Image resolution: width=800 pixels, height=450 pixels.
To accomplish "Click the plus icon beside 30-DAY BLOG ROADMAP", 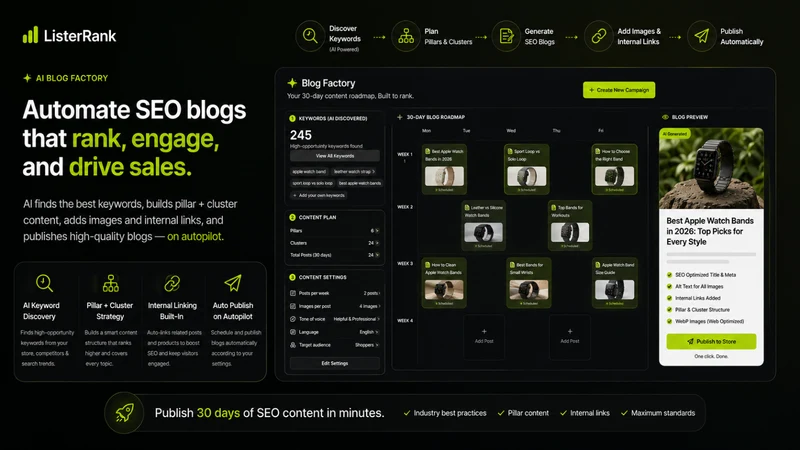I will click(399, 117).
